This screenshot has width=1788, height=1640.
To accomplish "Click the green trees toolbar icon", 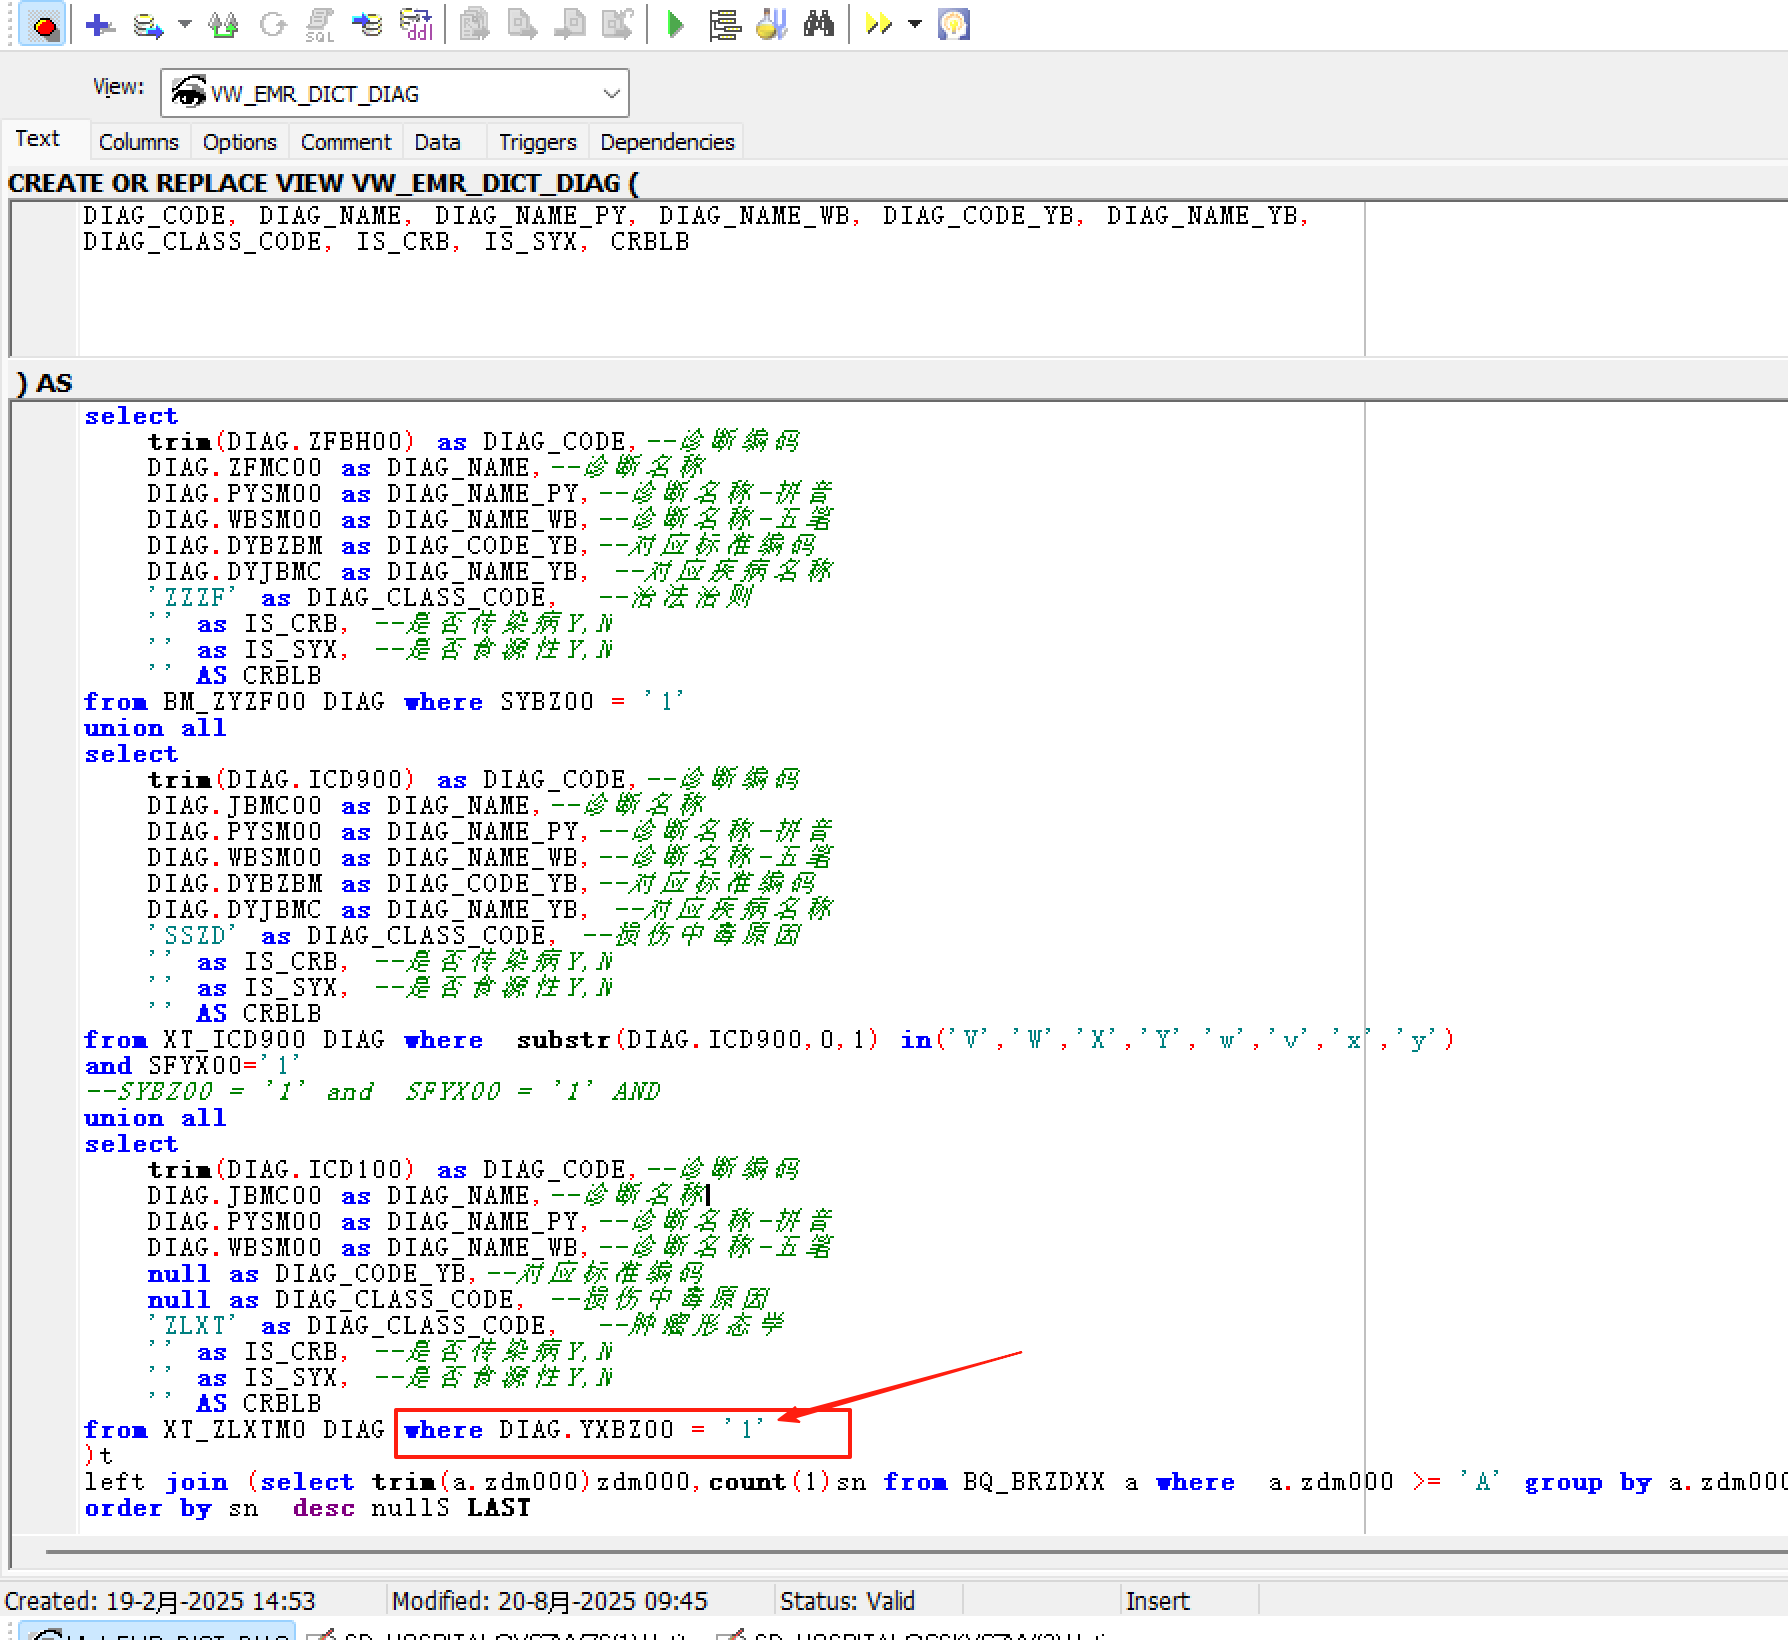I will 223,25.
